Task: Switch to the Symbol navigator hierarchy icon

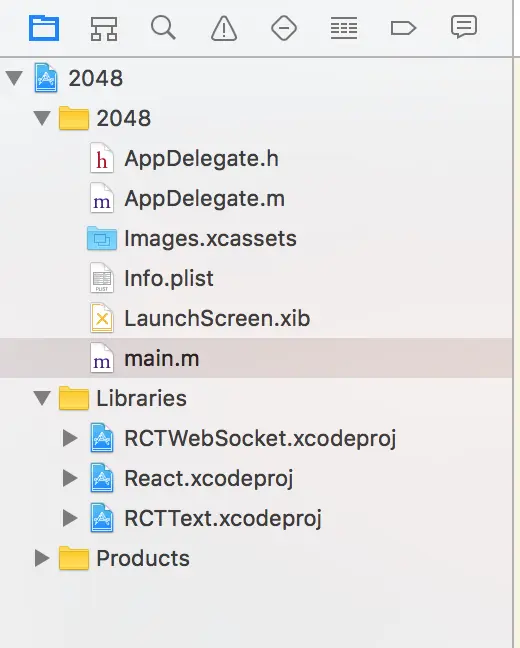Action: coord(104,29)
